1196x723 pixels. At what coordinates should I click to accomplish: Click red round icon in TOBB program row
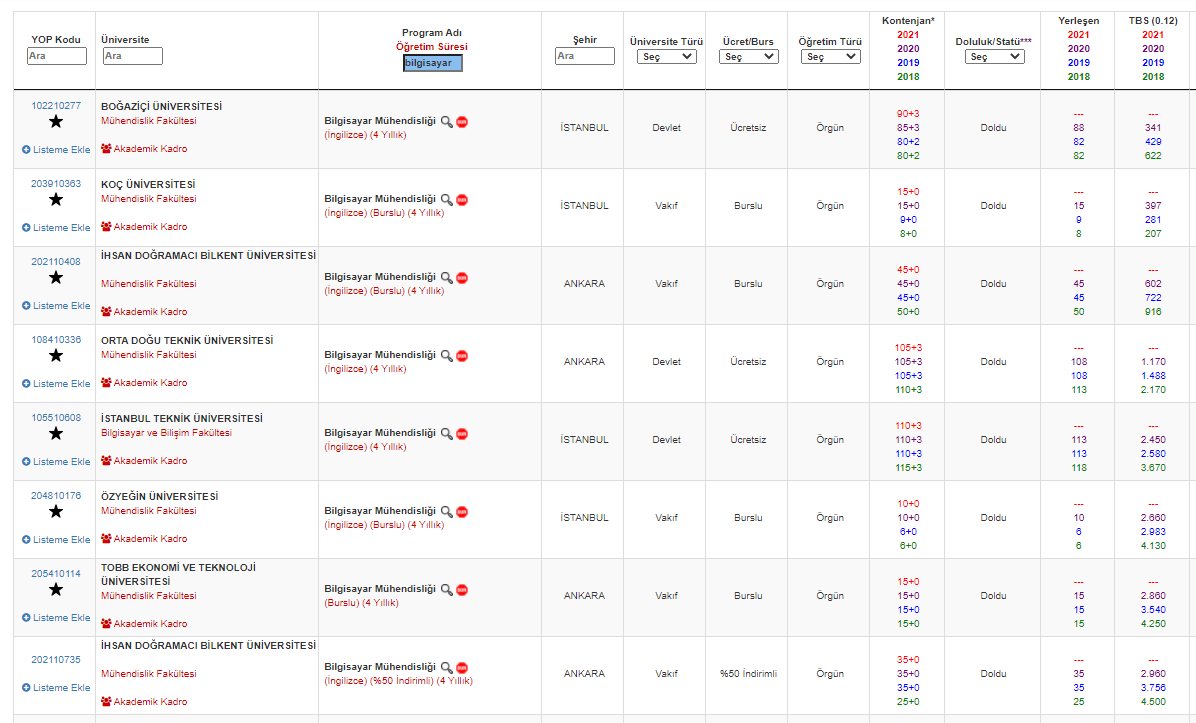(462, 590)
